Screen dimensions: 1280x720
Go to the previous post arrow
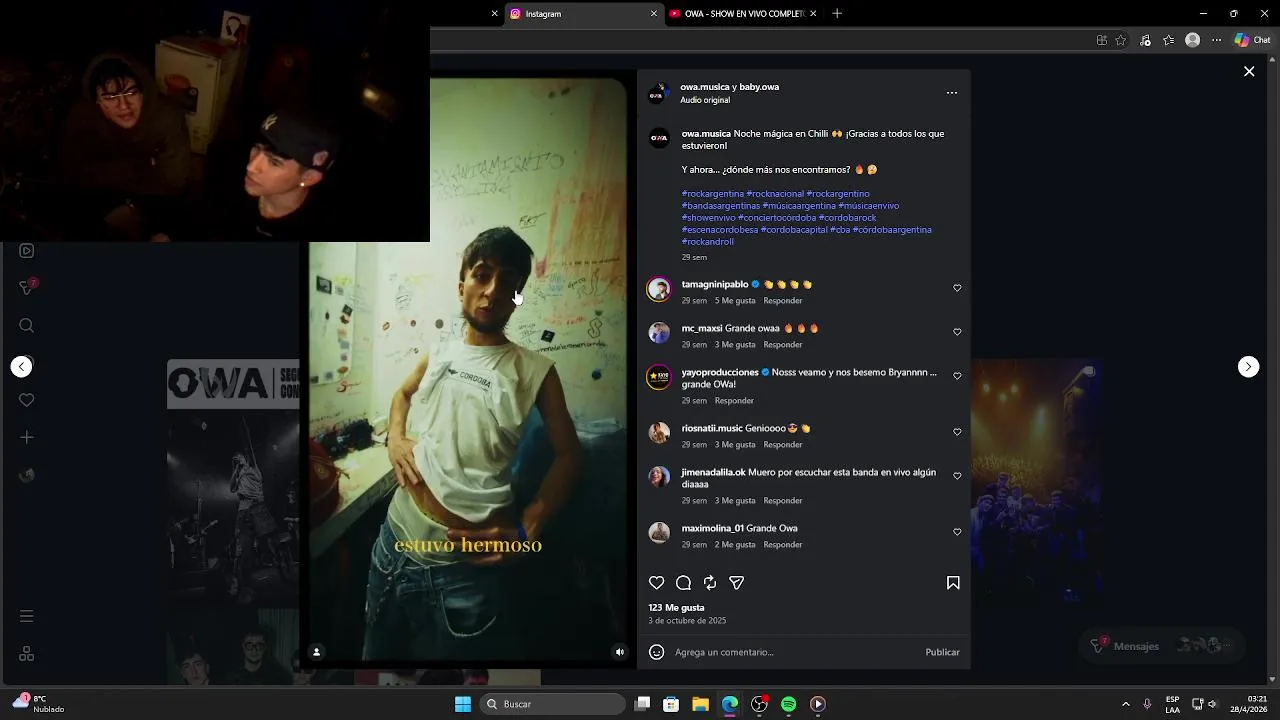pos(21,366)
